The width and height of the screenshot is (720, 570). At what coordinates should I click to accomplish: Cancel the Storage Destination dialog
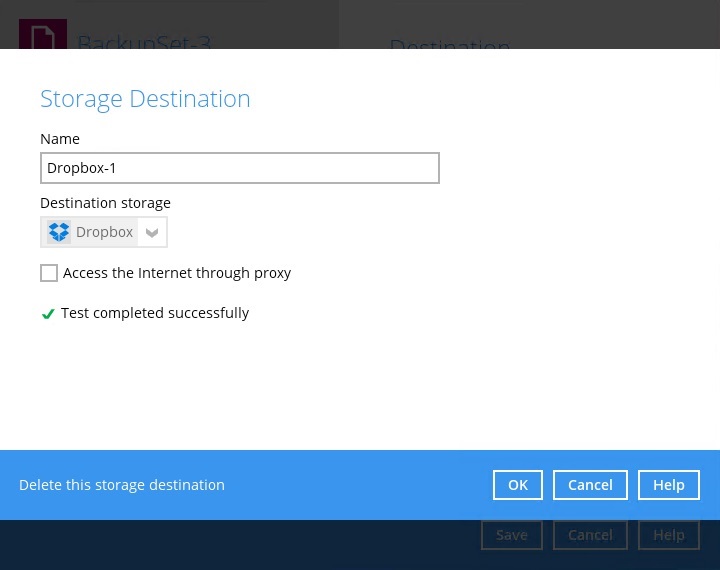590,485
